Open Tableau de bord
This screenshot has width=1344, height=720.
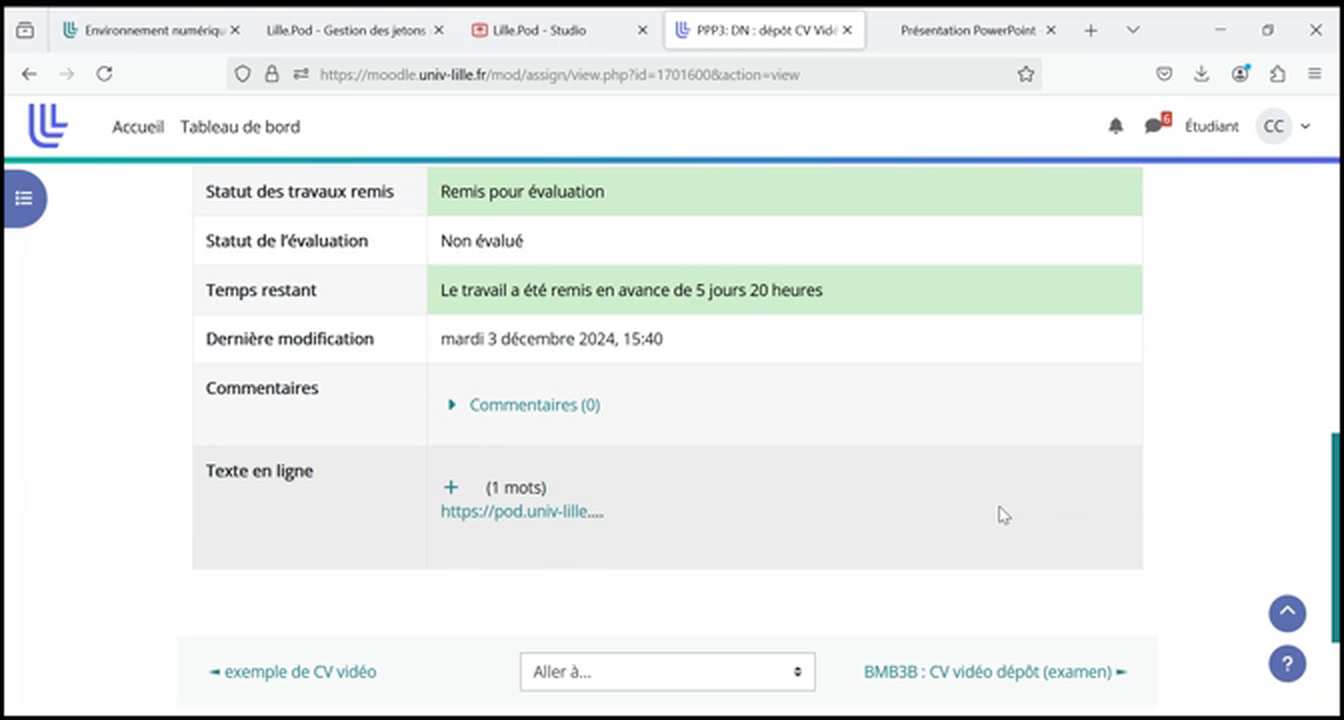pos(240,126)
